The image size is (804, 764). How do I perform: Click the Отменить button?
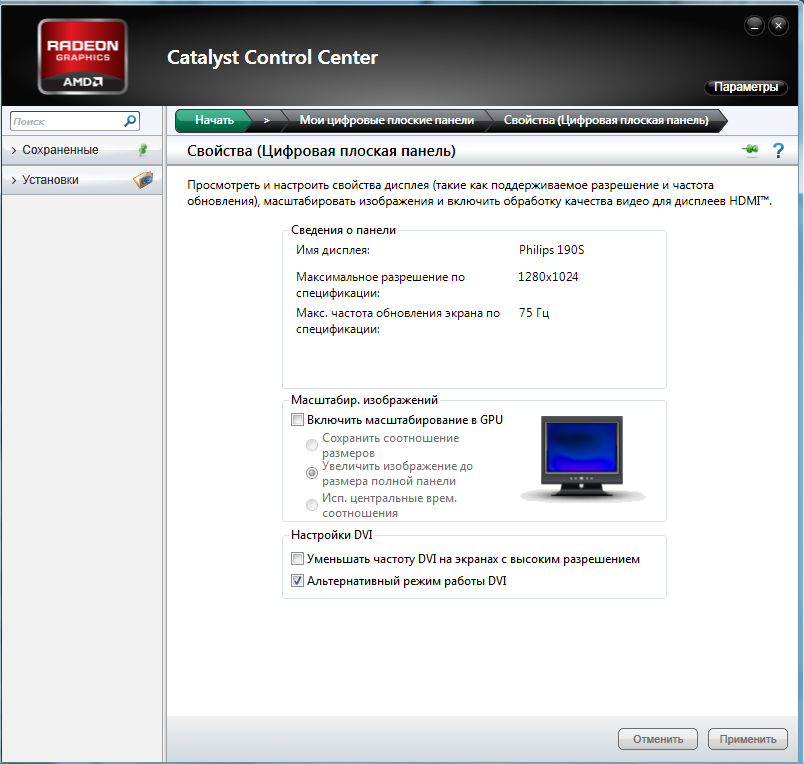click(x=658, y=739)
